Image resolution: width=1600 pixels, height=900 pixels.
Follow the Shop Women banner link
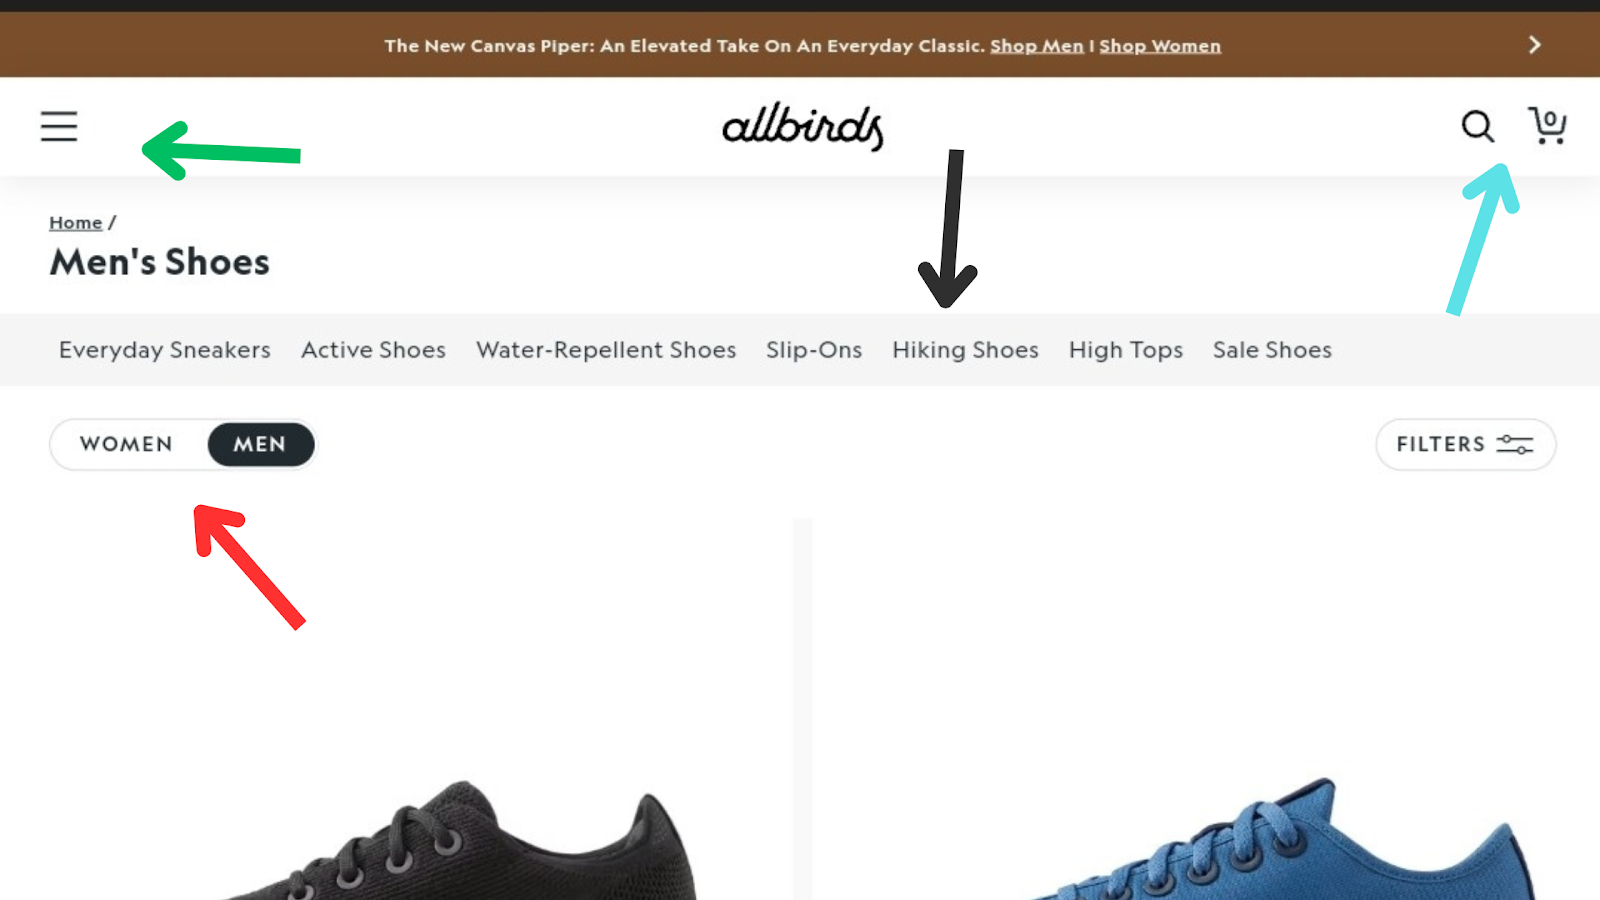point(1160,46)
